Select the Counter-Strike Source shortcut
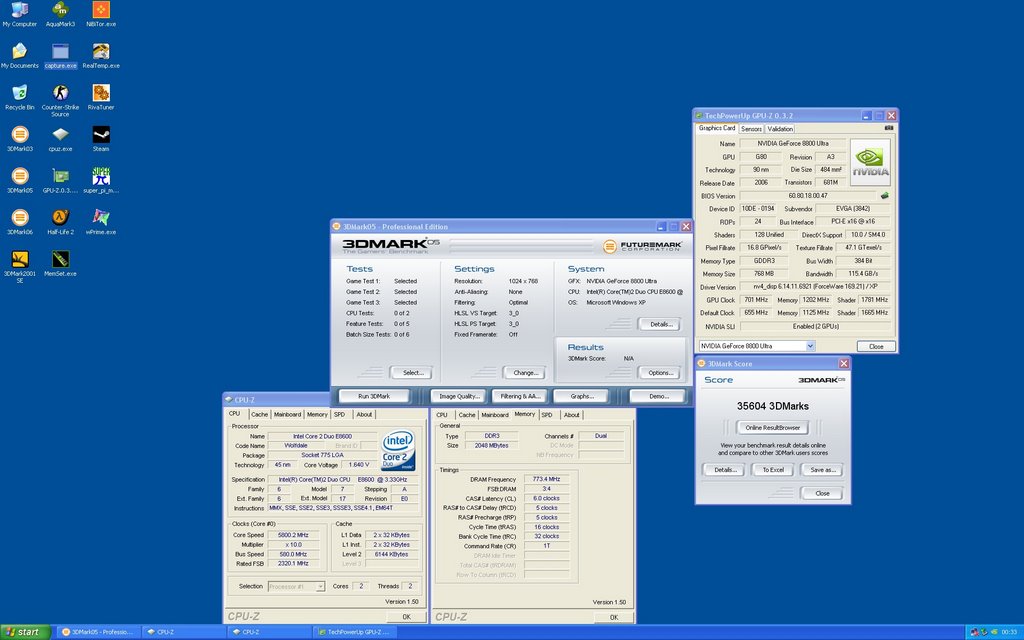Screen dimensions: 1024x640 point(60,101)
